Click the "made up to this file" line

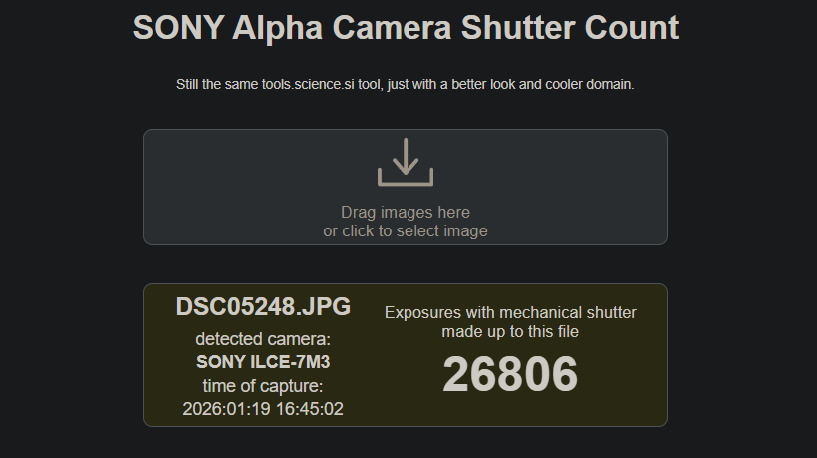(x=510, y=332)
